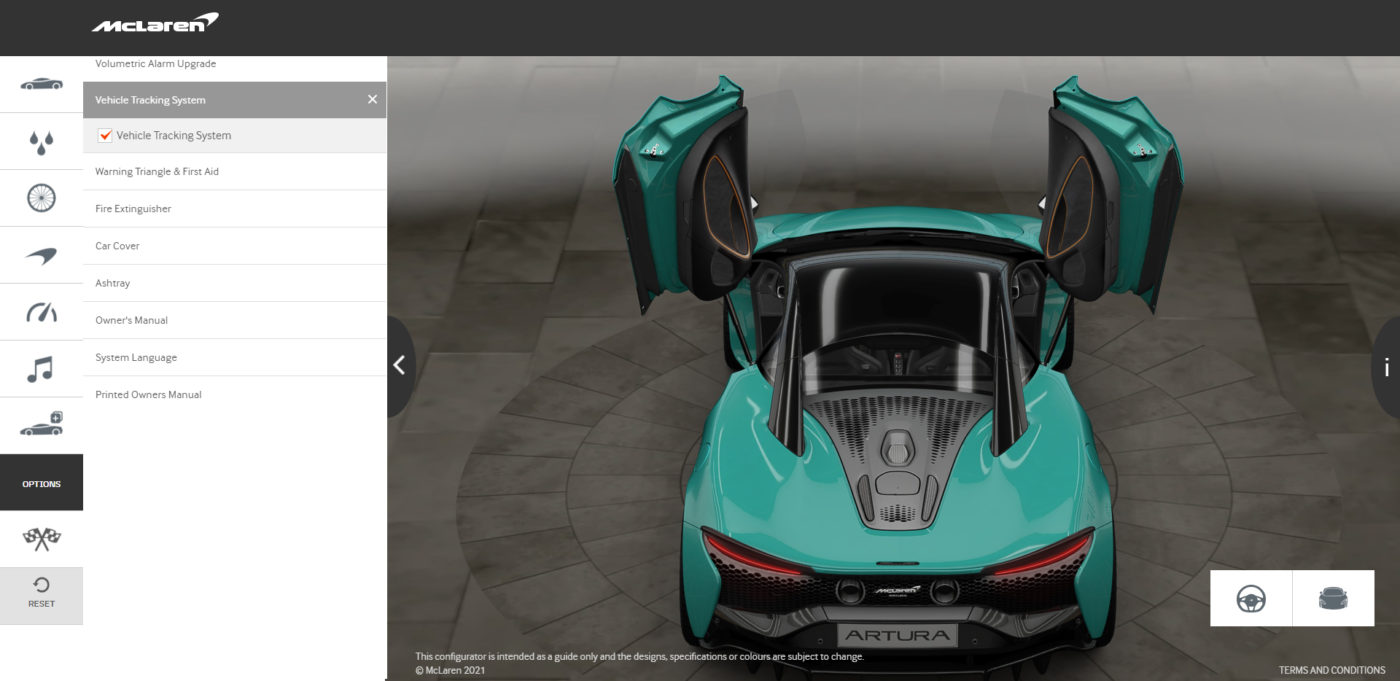Expand the System Language option
Viewport: 1400px width, 681px height.
click(x=234, y=357)
